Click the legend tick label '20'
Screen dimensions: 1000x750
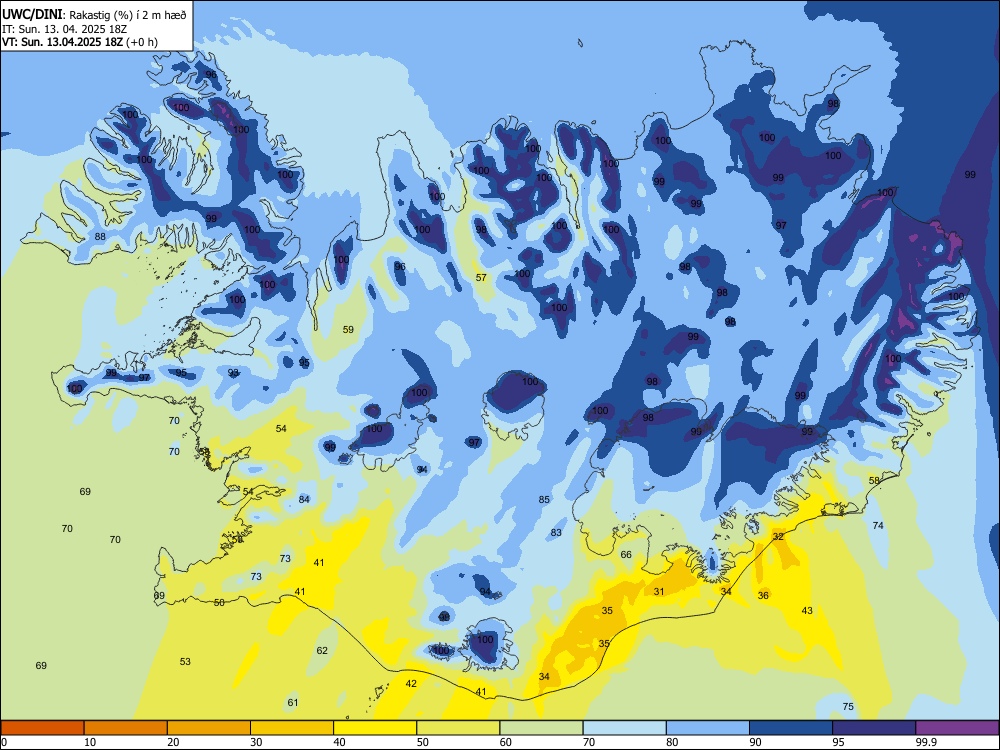click(x=173, y=742)
